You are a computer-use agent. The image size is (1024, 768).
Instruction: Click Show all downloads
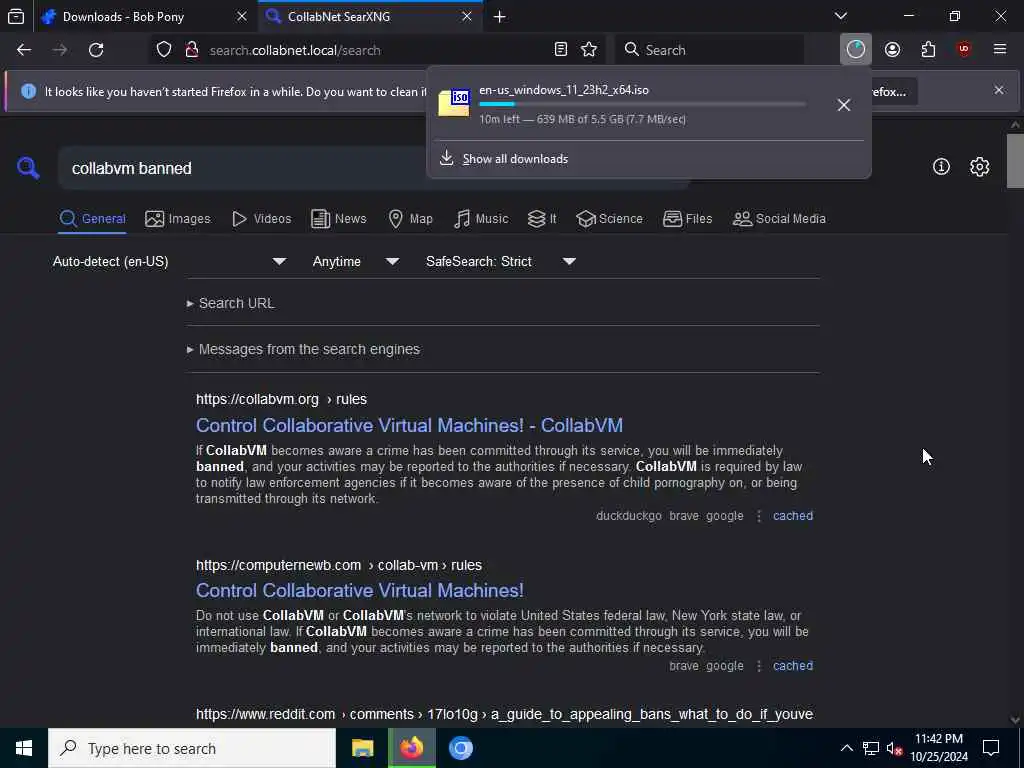click(x=515, y=159)
